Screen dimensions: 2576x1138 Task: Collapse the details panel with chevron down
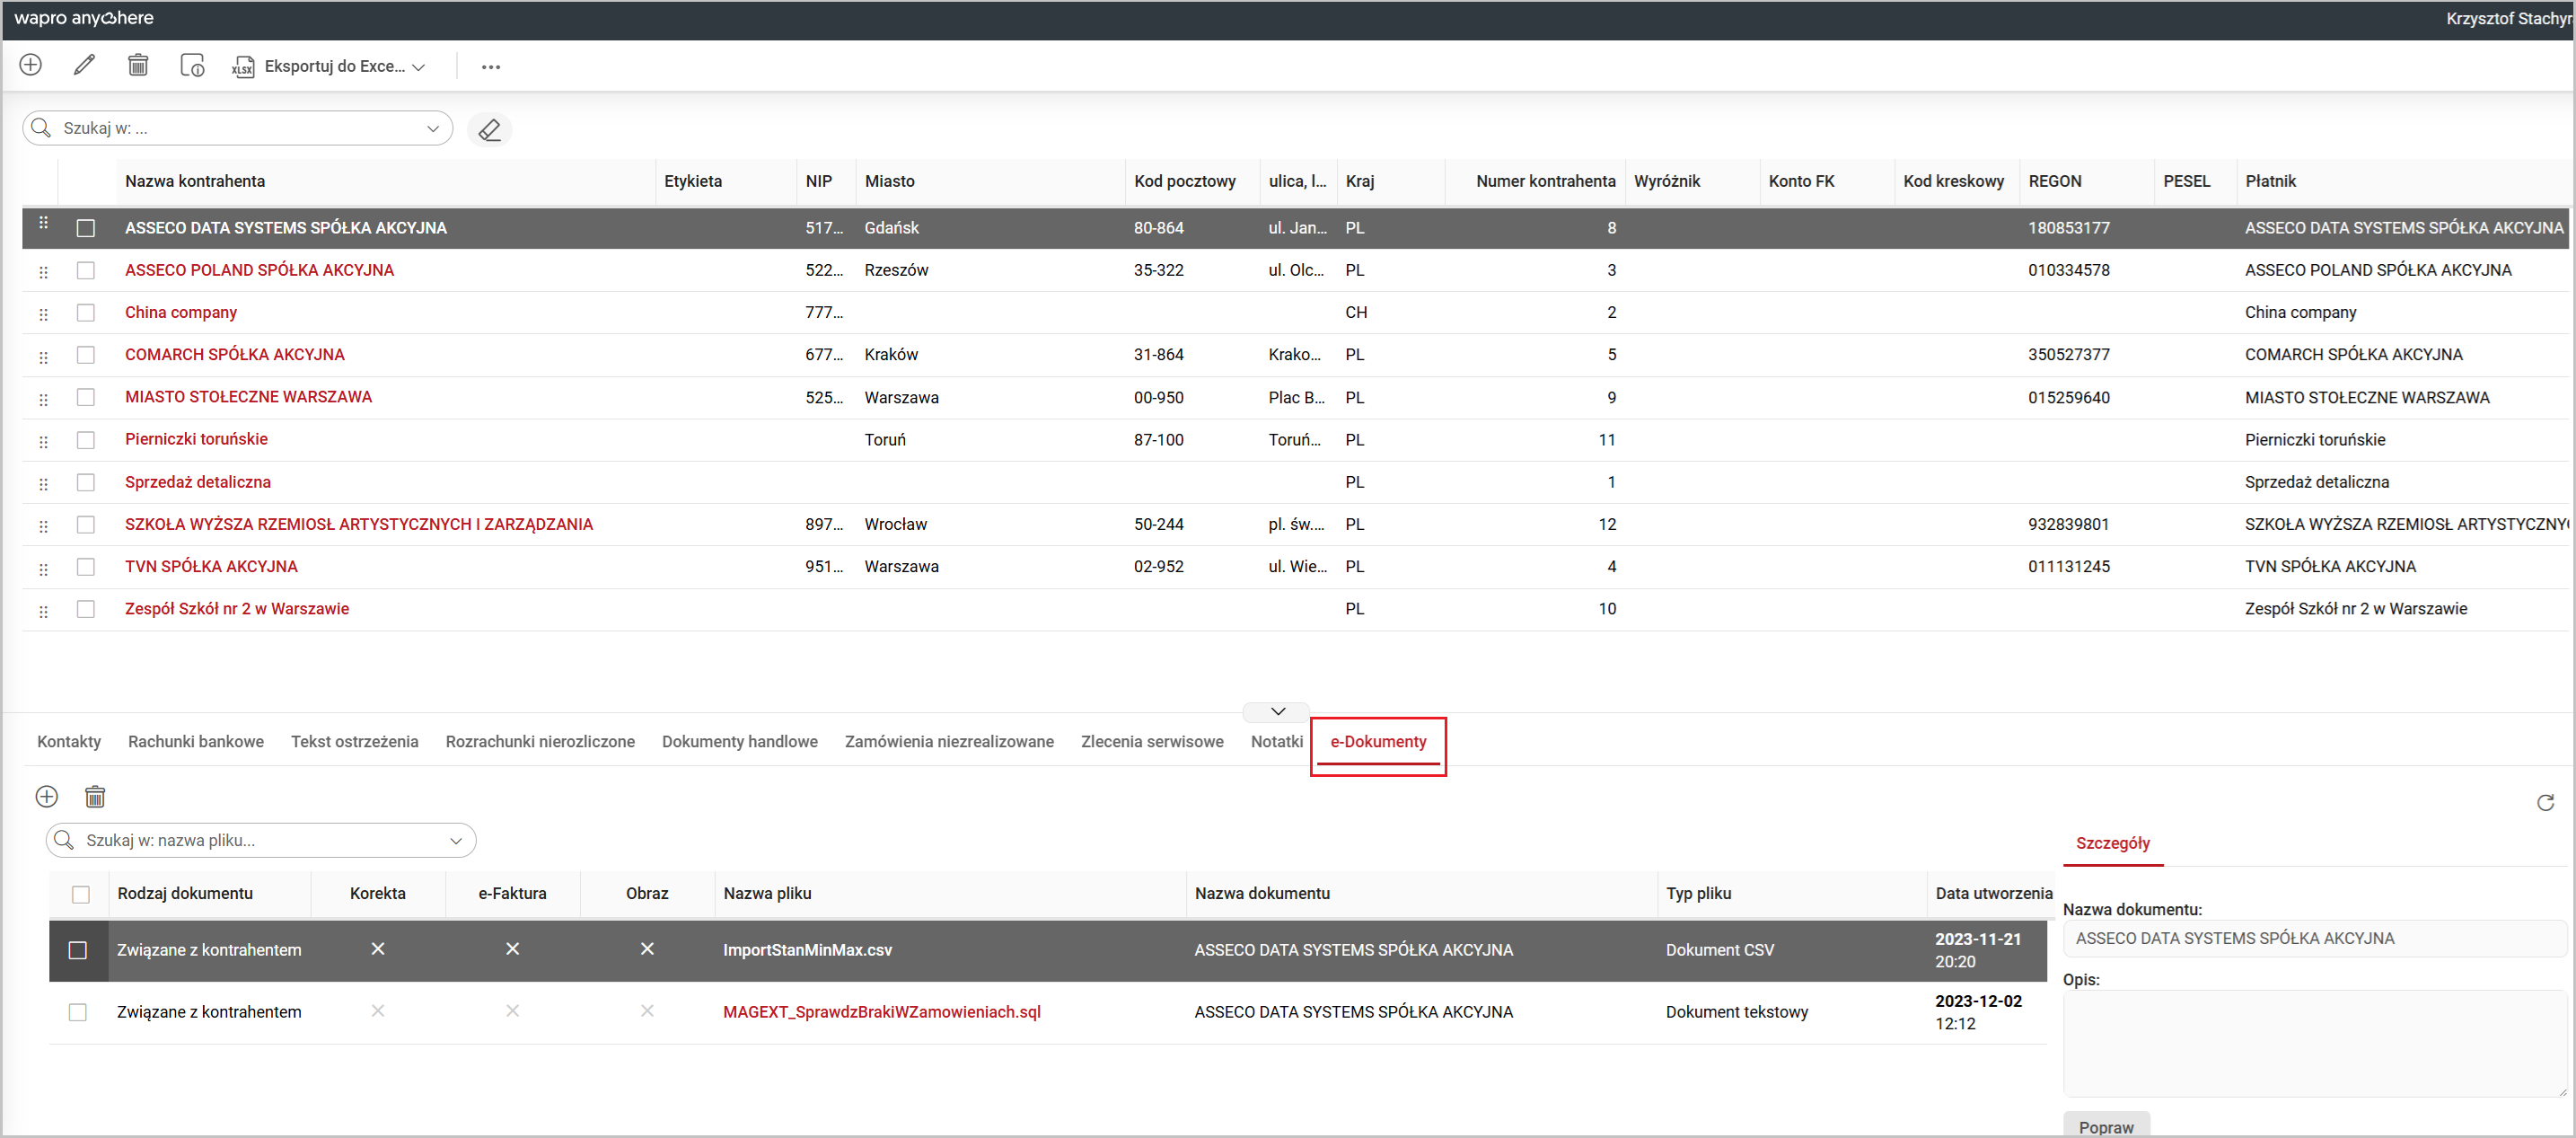[1277, 711]
